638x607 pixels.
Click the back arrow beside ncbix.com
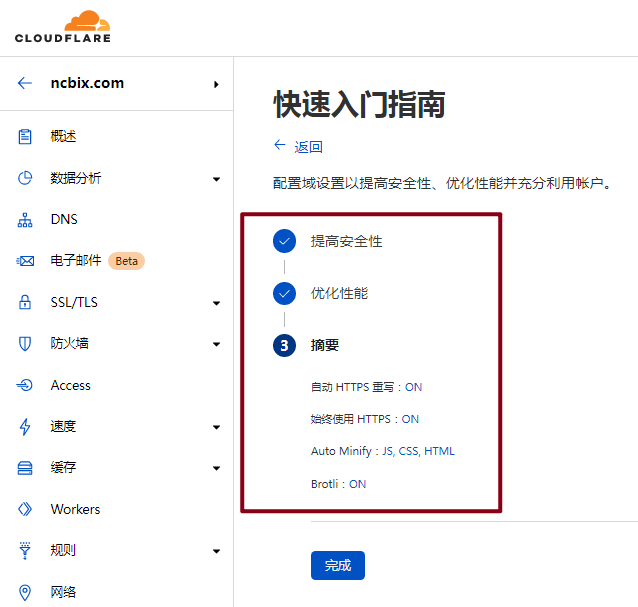(x=25, y=83)
